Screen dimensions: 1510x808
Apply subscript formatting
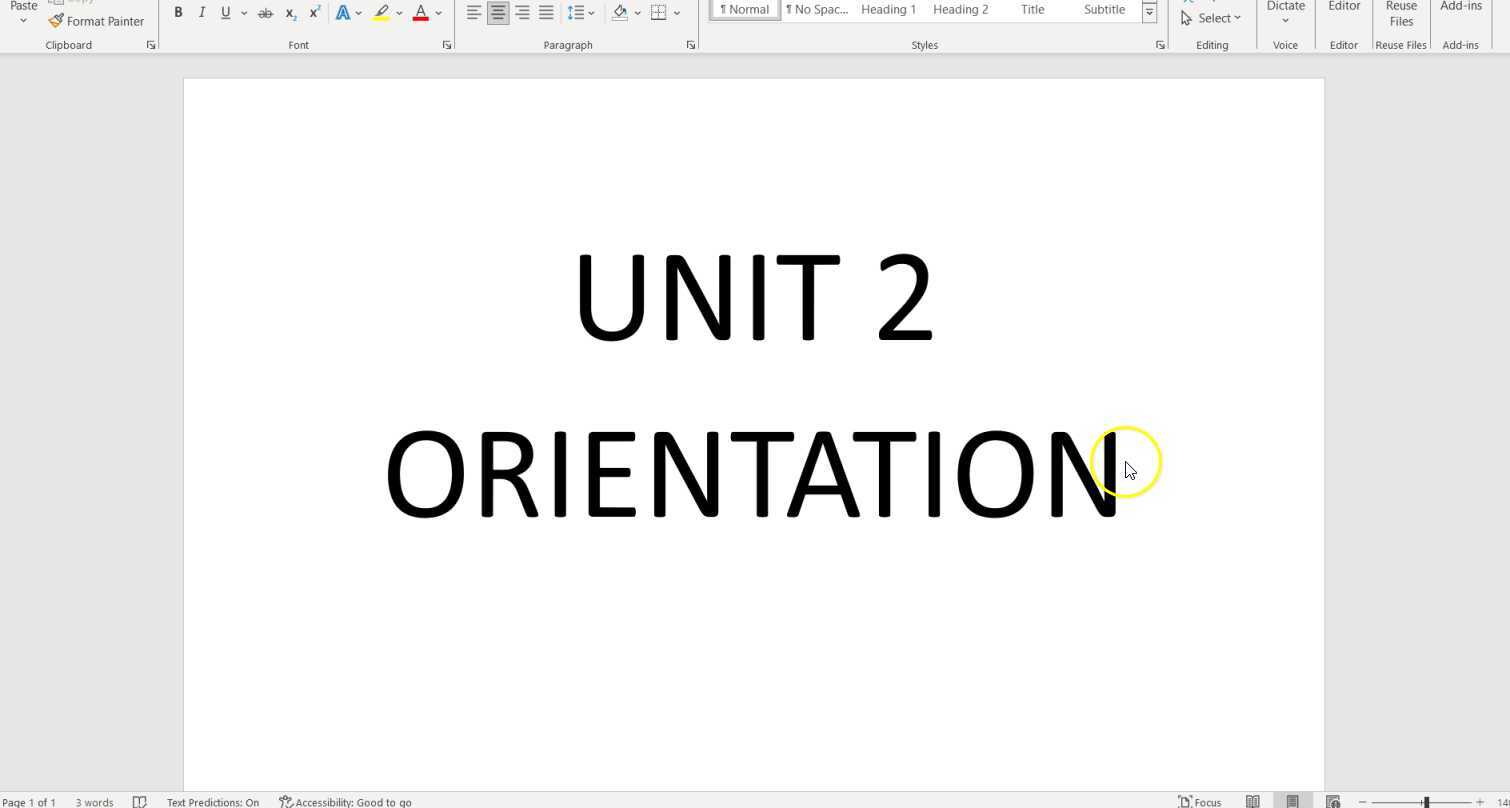[290, 13]
